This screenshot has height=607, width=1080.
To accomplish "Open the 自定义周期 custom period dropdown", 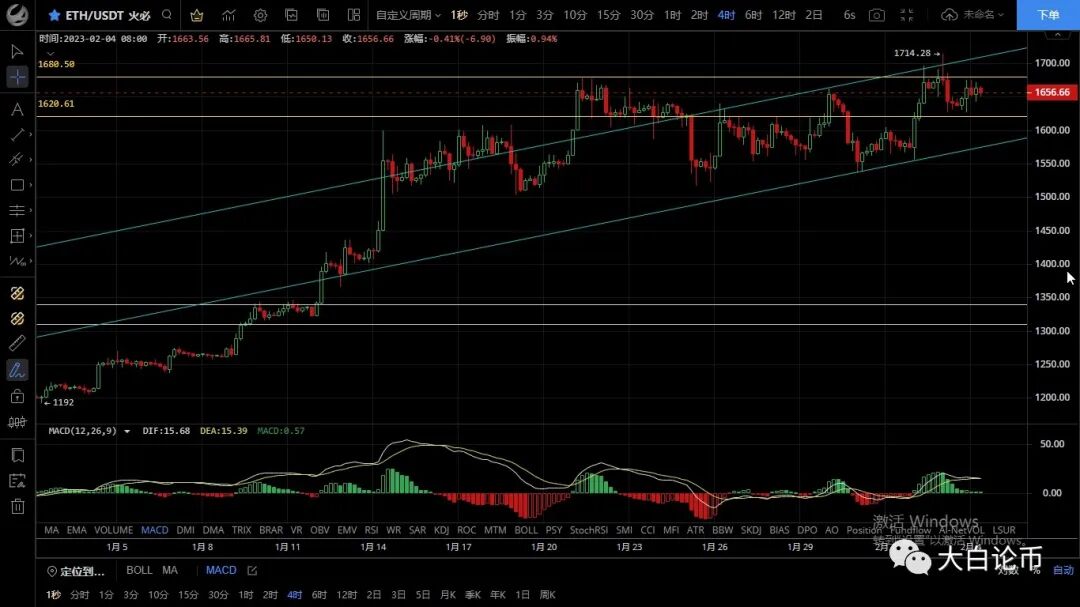I will coord(408,14).
